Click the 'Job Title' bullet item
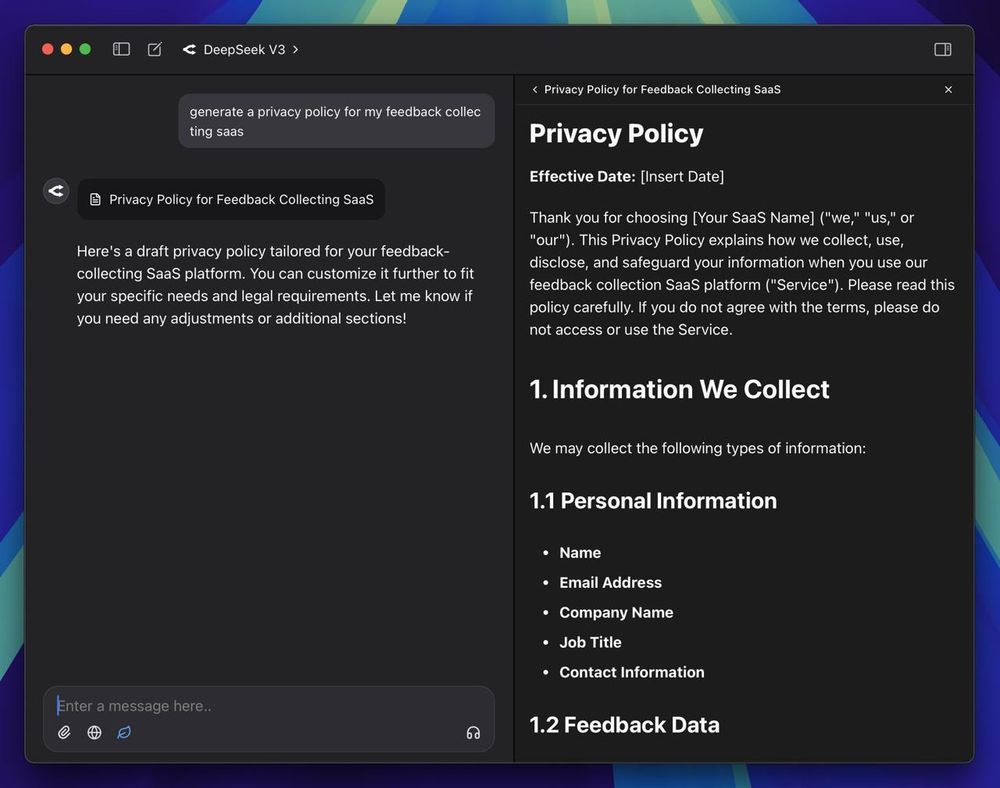1000x788 pixels. tap(590, 643)
